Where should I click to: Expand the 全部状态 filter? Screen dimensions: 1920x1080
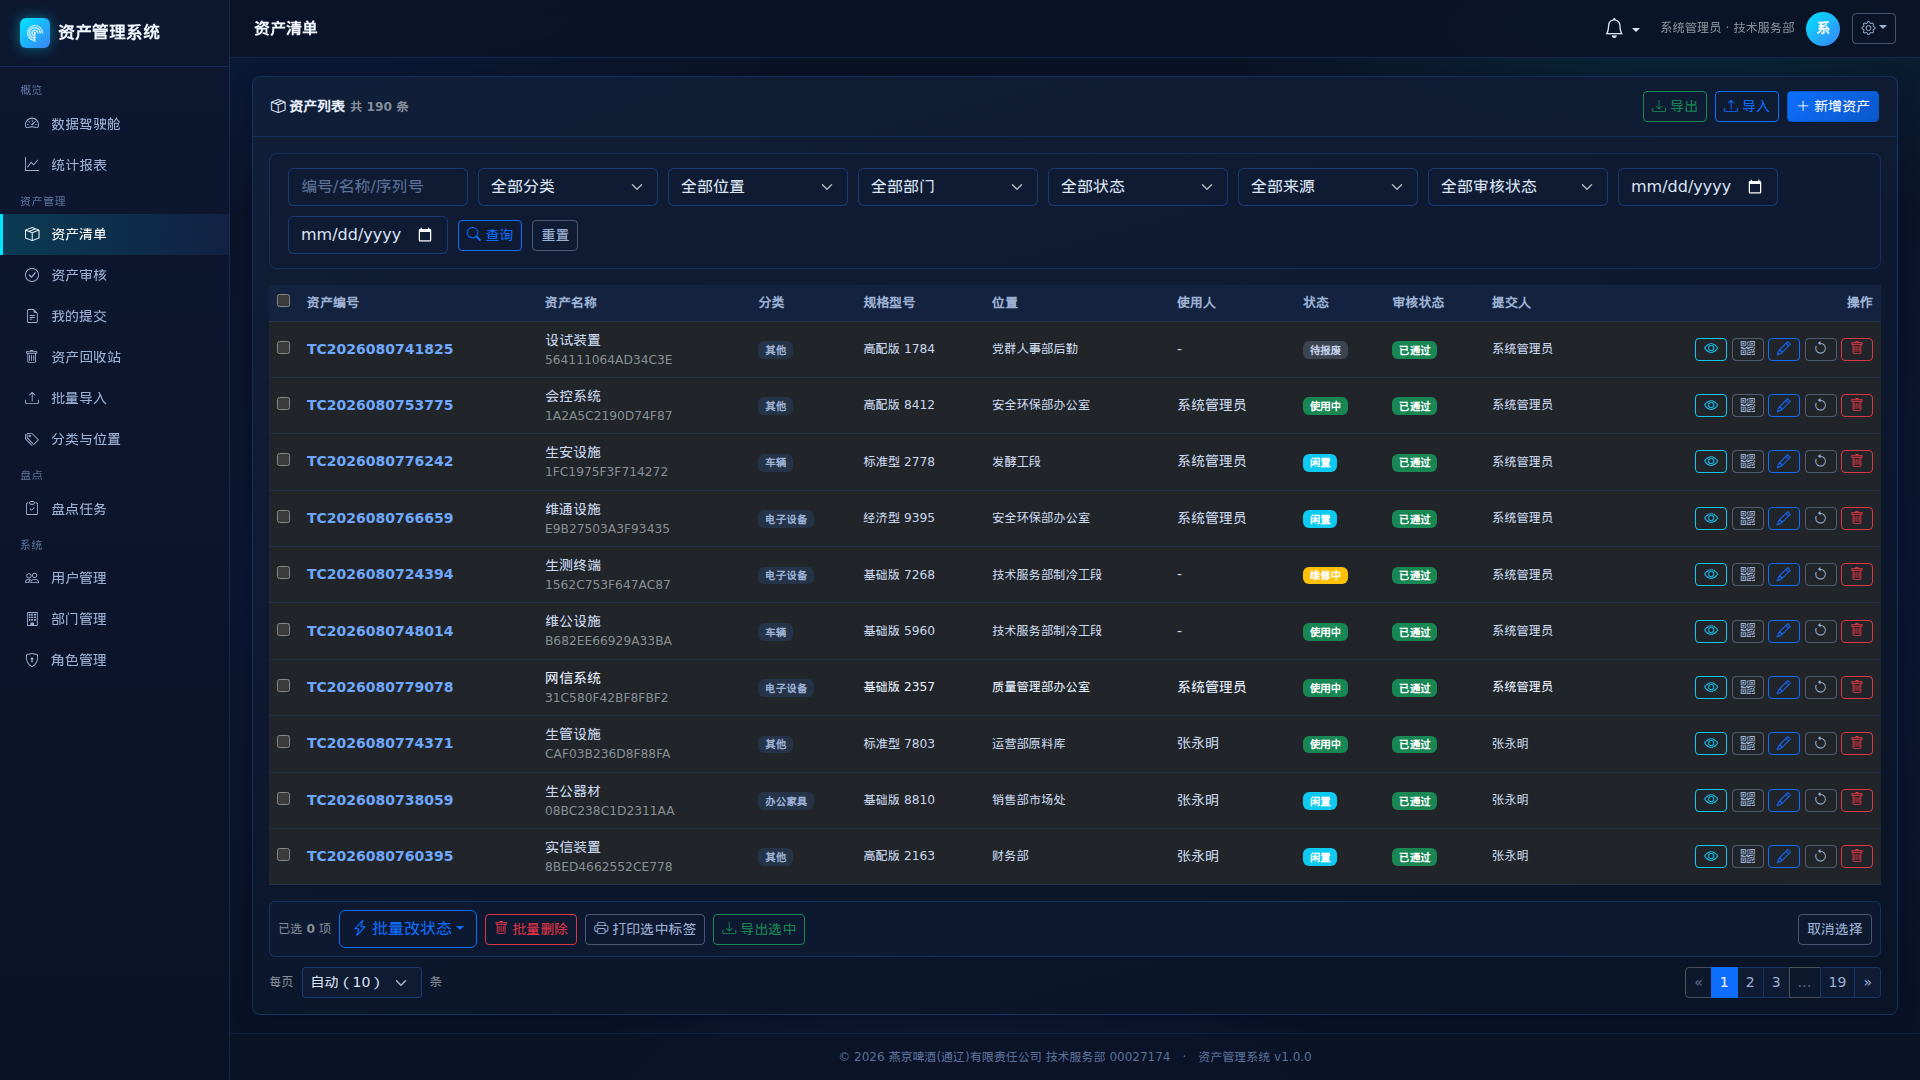1137,187
